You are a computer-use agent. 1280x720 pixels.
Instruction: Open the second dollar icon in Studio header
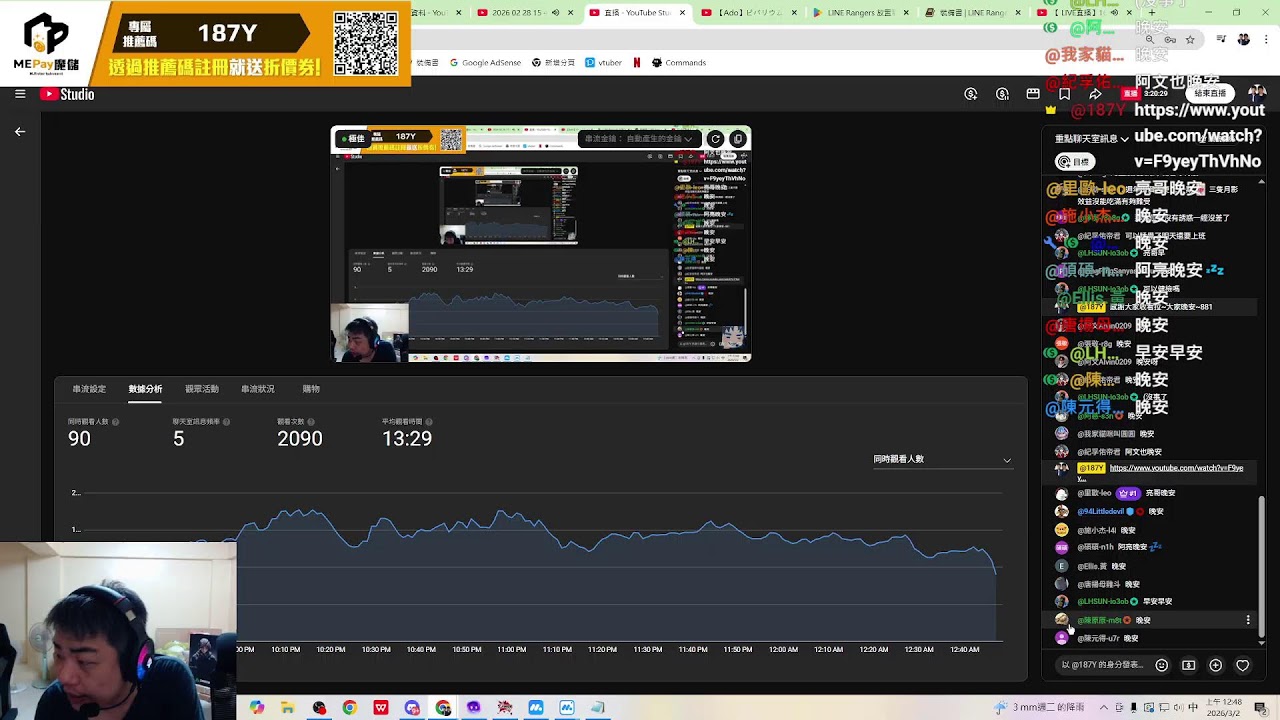[1002, 94]
